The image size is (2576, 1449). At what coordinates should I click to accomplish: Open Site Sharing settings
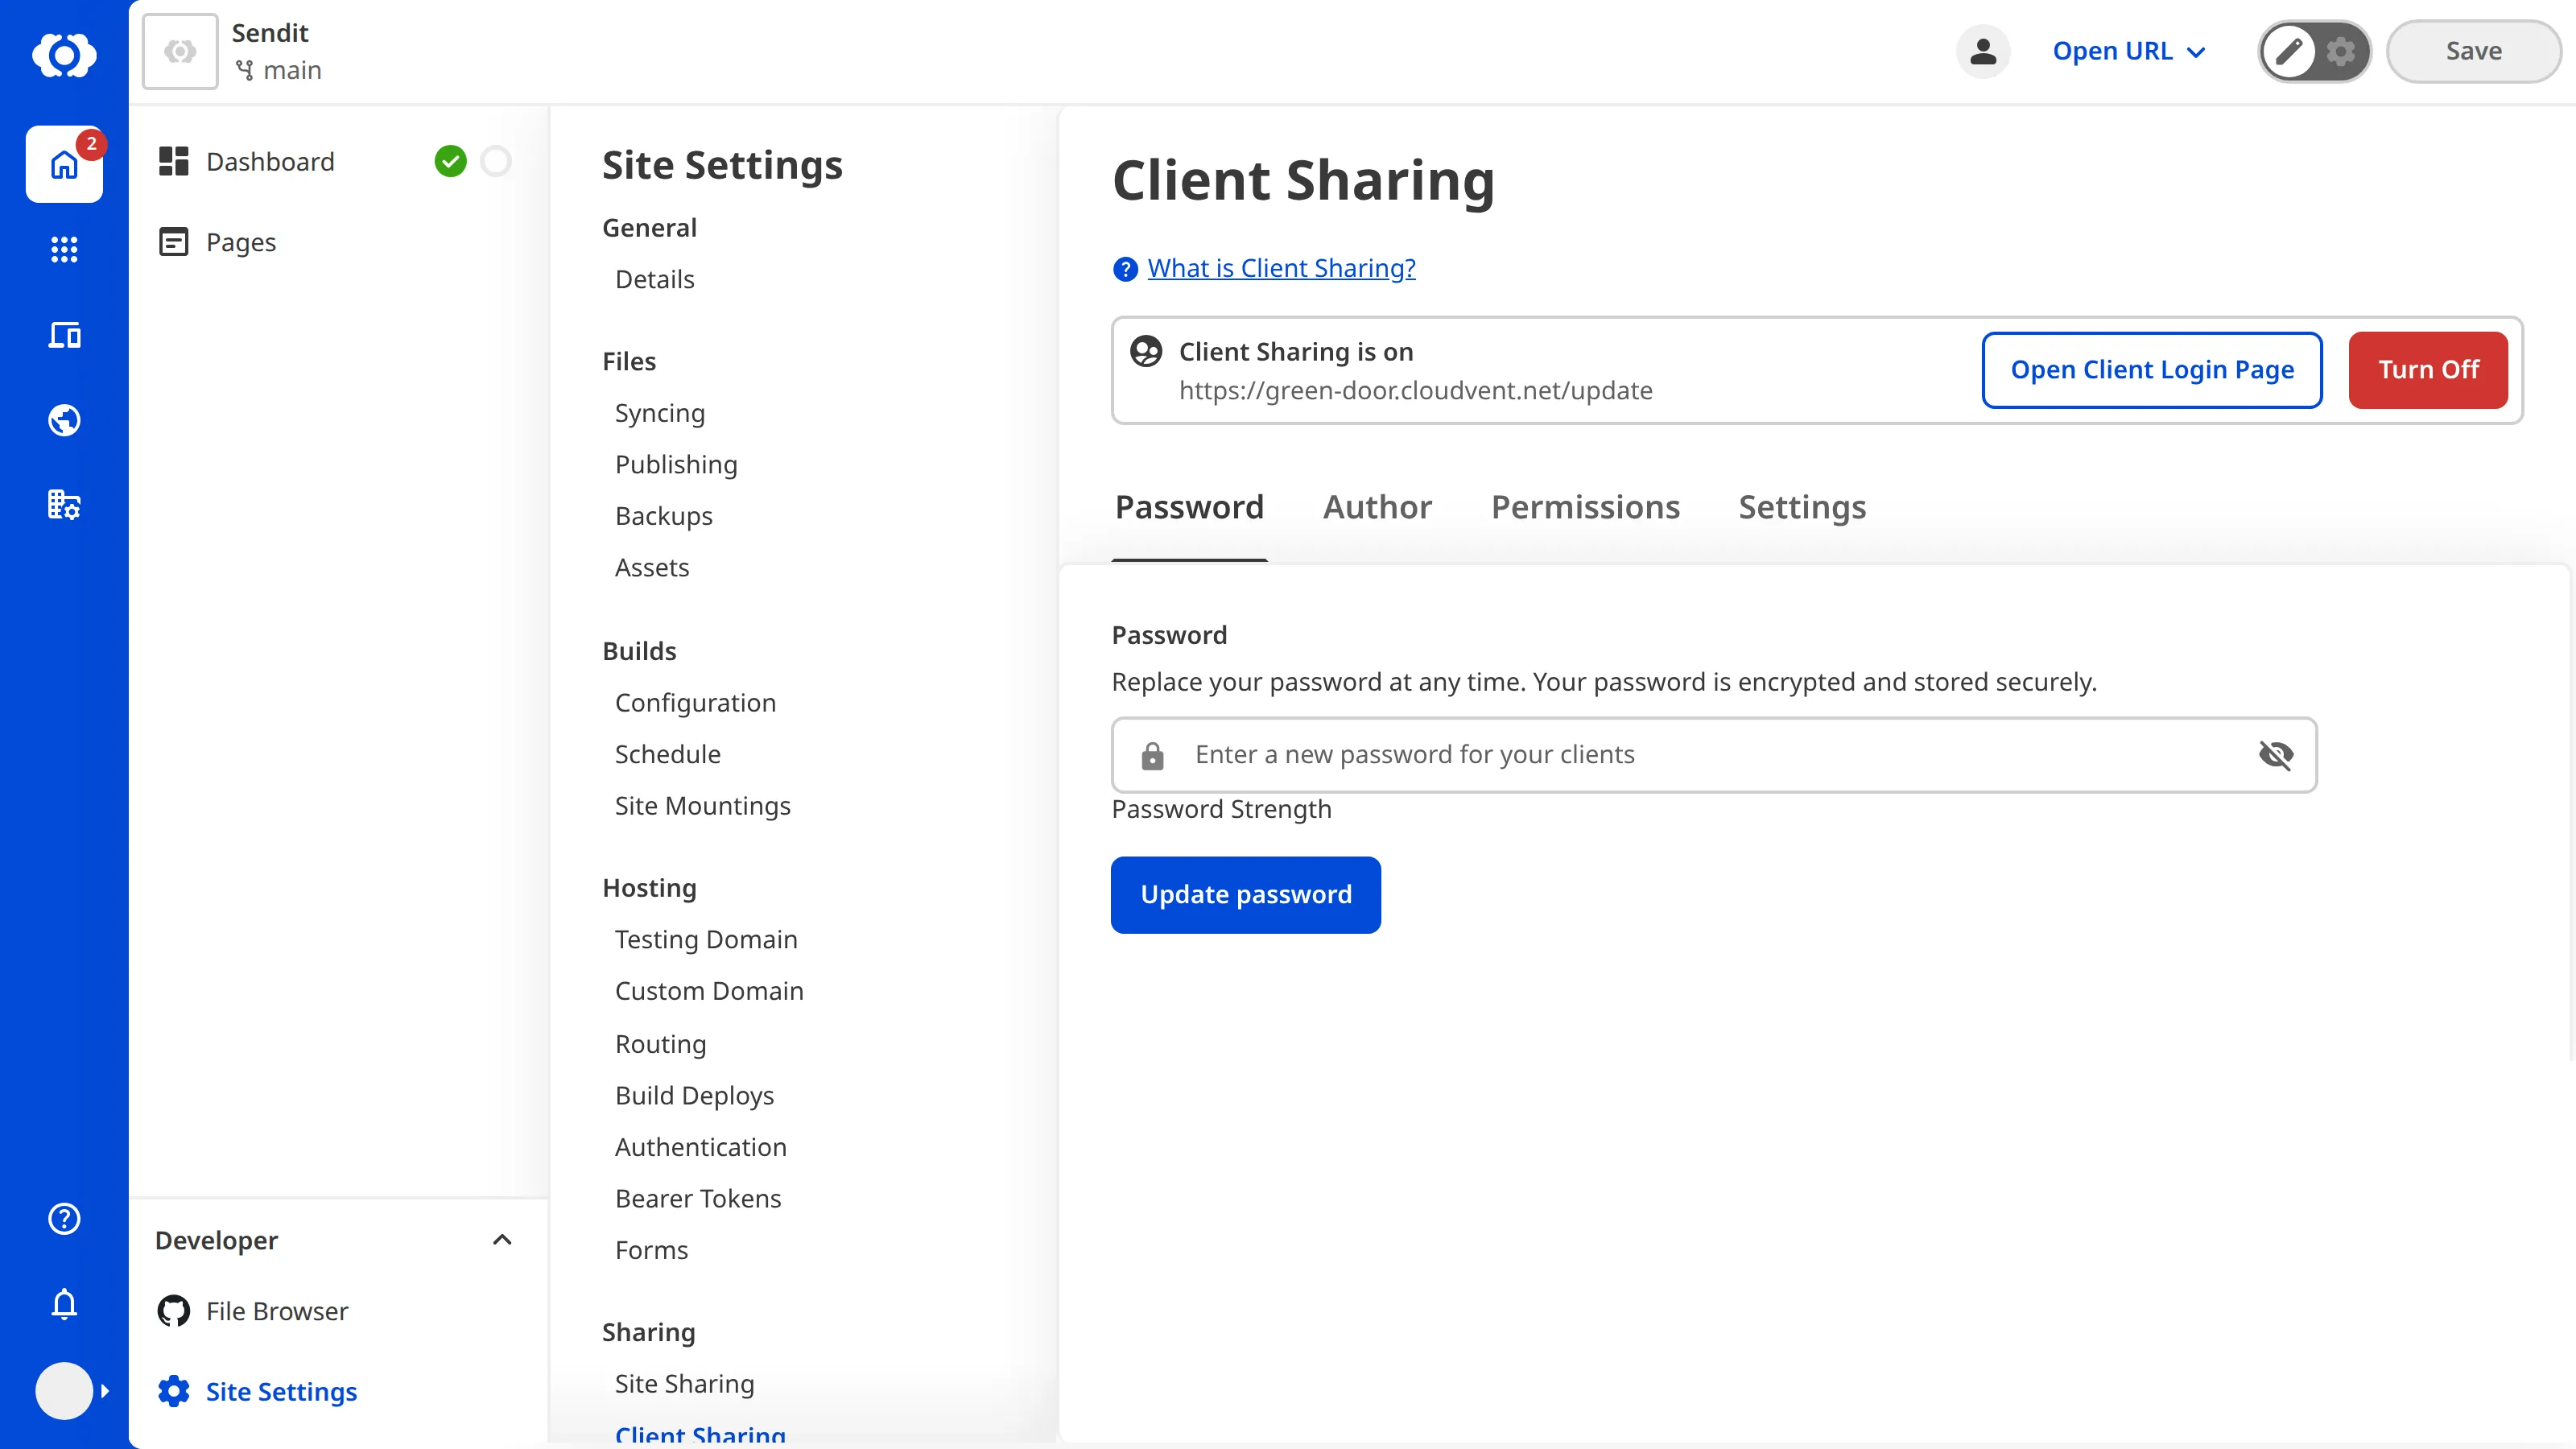pyautogui.click(x=684, y=1384)
